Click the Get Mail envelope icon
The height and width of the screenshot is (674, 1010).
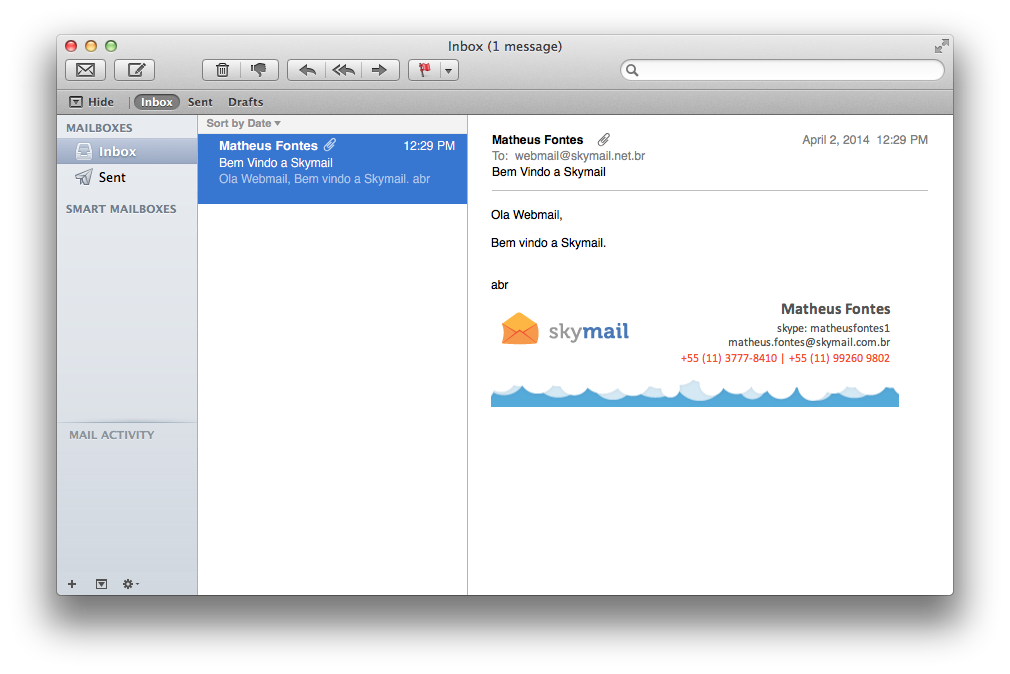pos(85,70)
